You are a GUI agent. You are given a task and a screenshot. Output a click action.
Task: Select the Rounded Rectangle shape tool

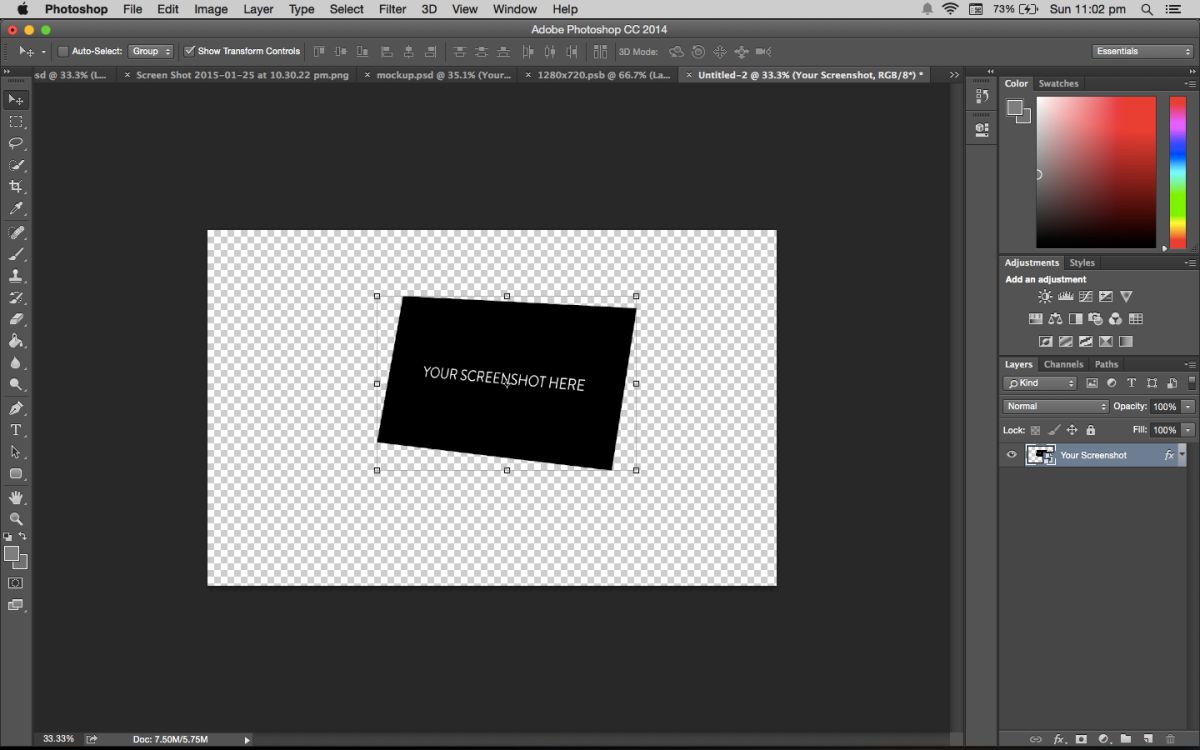pyautogui.click(x=16, y=474)
